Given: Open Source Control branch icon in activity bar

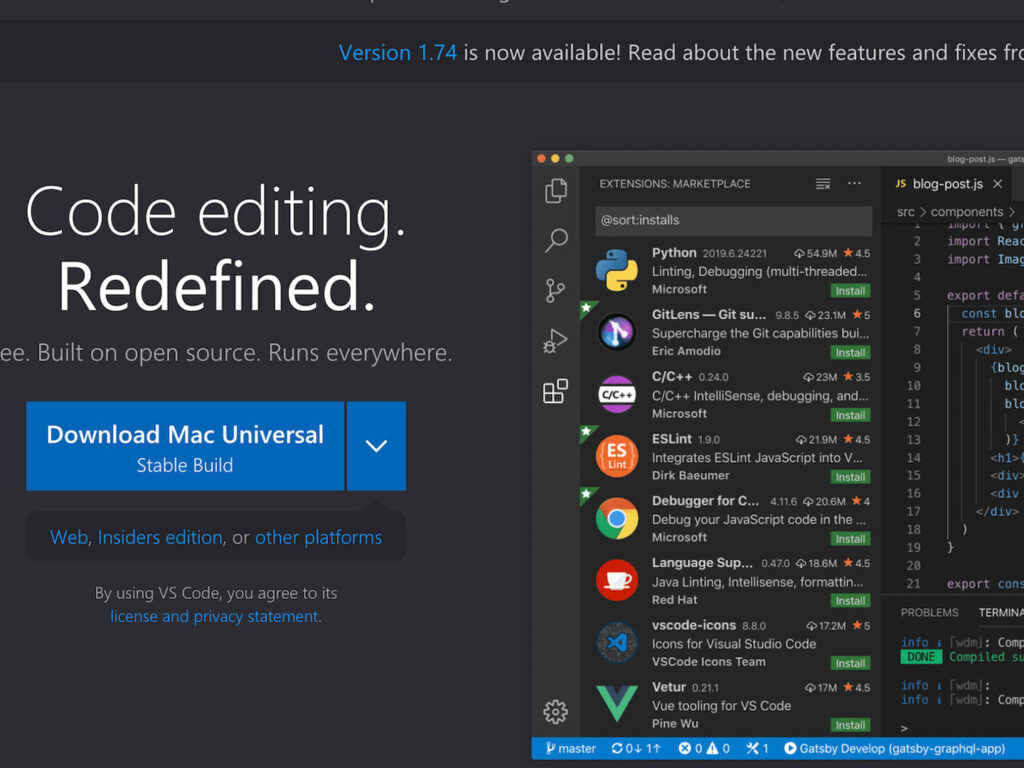Looking at the screenshot, I should (x=555, y=291).
